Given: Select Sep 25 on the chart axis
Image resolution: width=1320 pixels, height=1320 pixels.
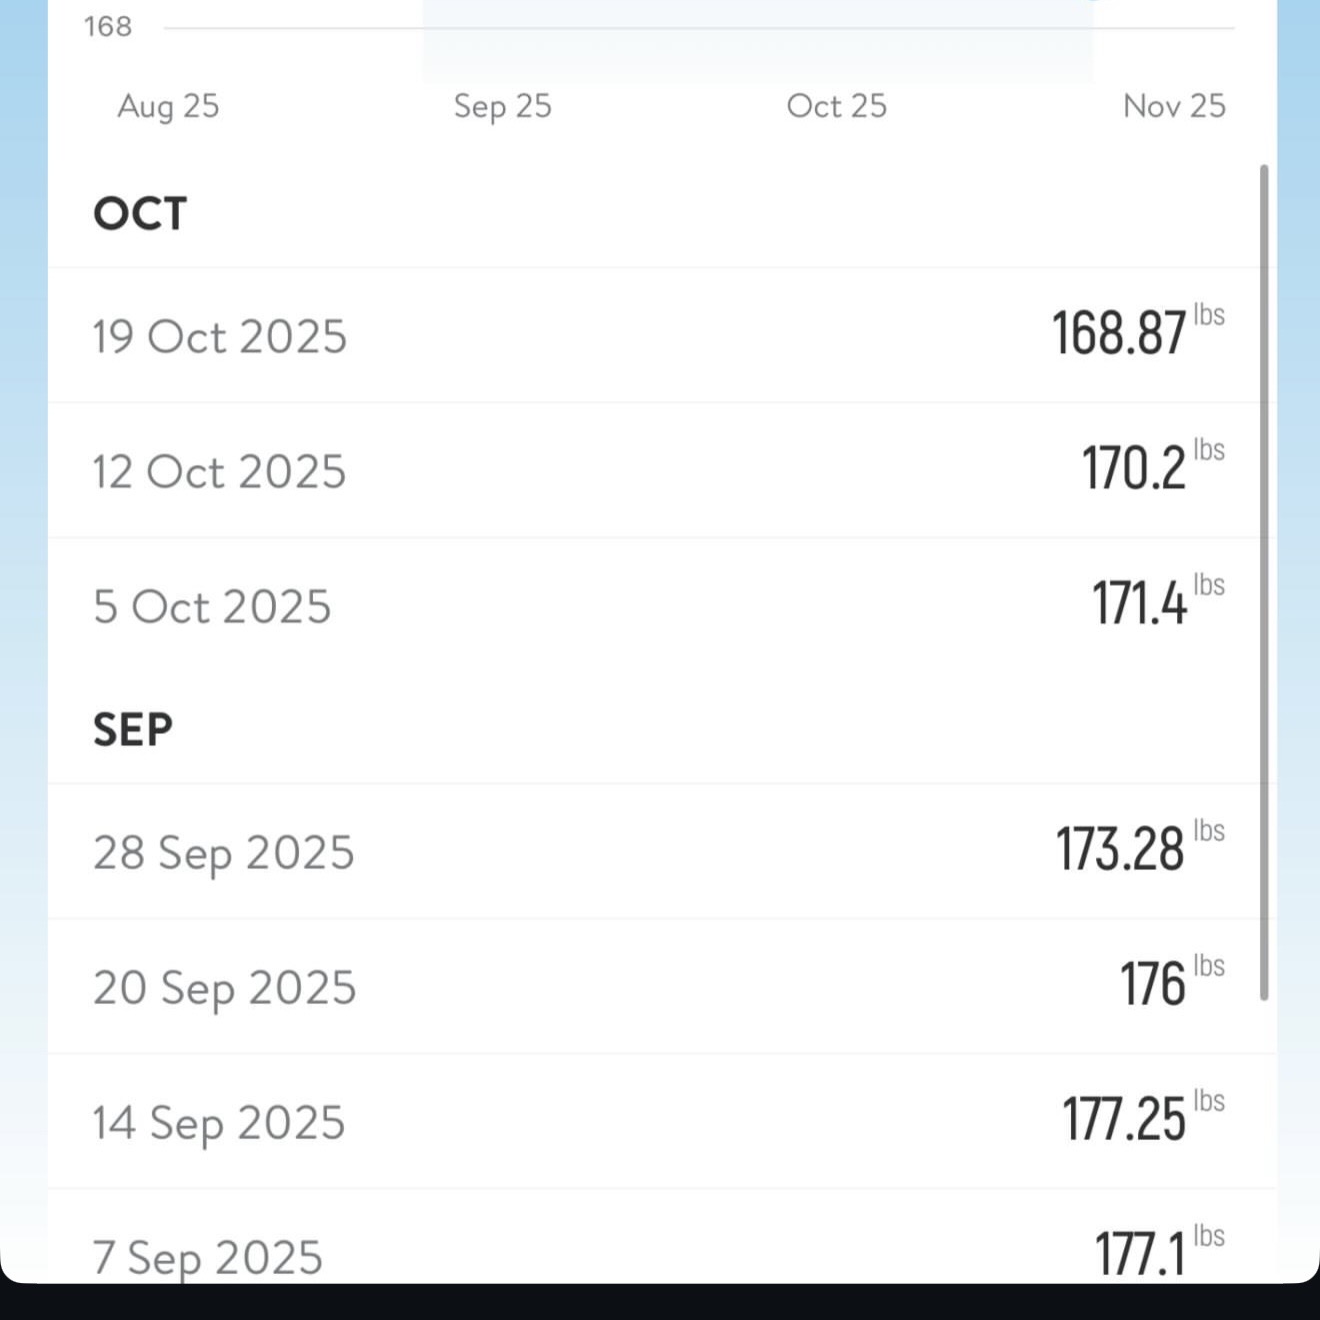Looking at the screenshot, I should point(502,106).
